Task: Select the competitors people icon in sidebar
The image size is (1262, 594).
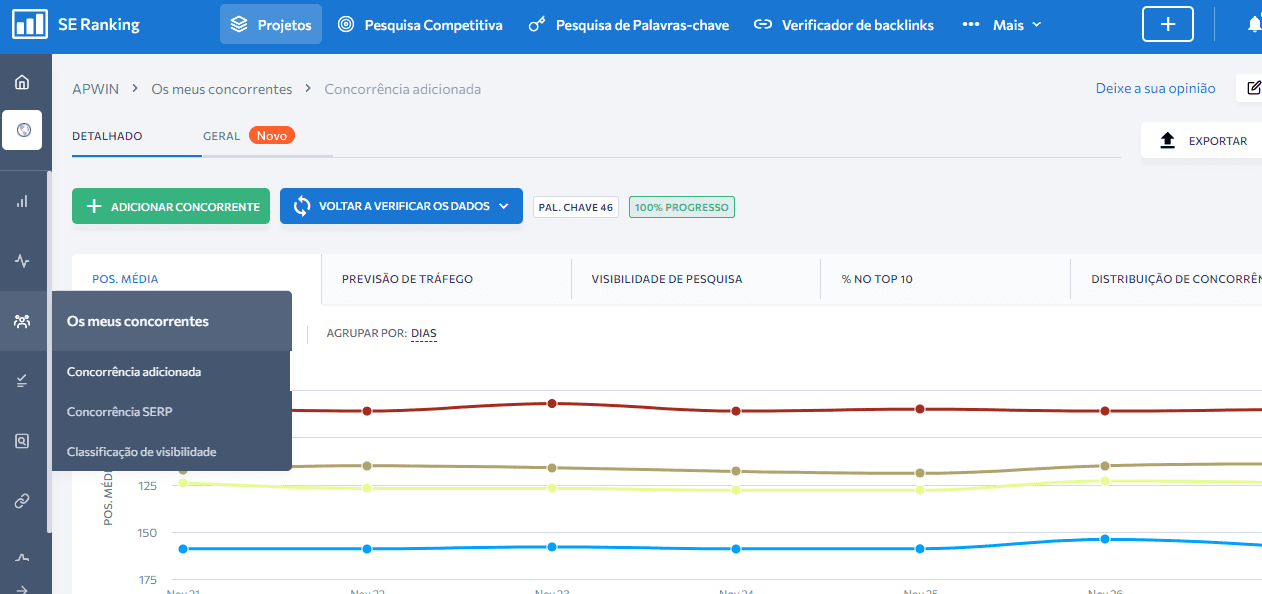Action: [x=22, y=320]
